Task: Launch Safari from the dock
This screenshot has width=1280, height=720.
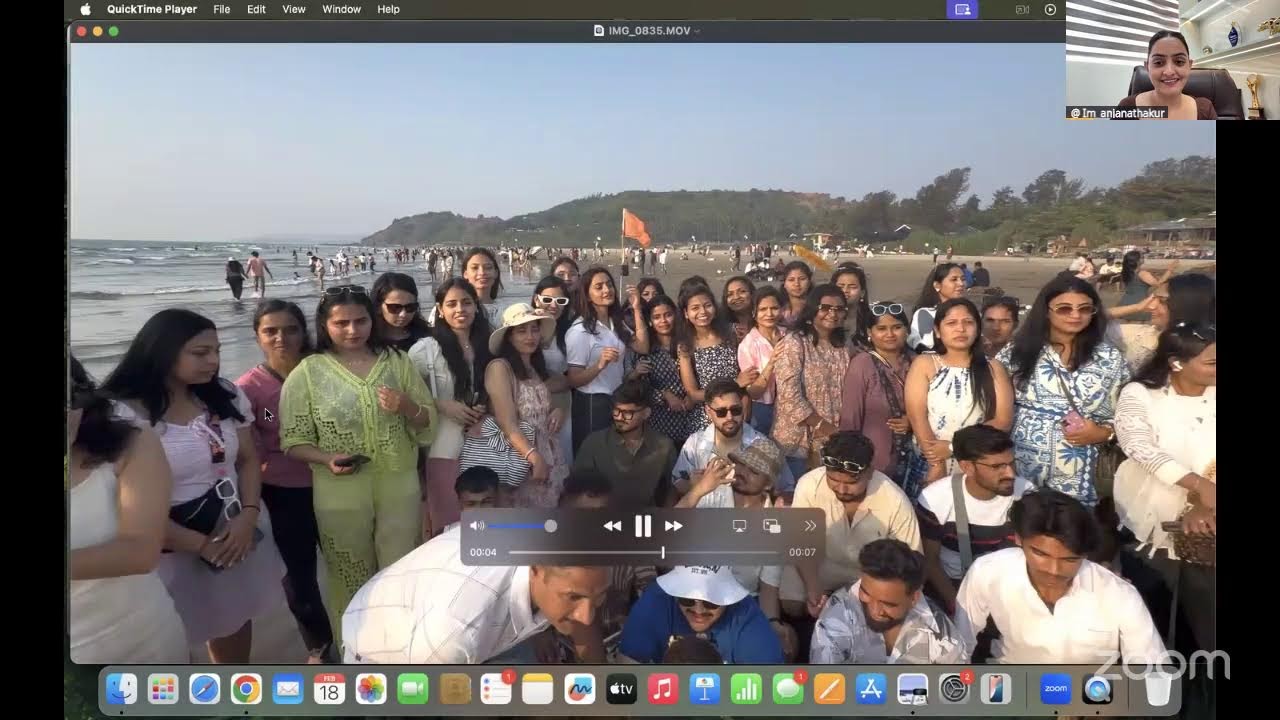Action: (205, 688)
